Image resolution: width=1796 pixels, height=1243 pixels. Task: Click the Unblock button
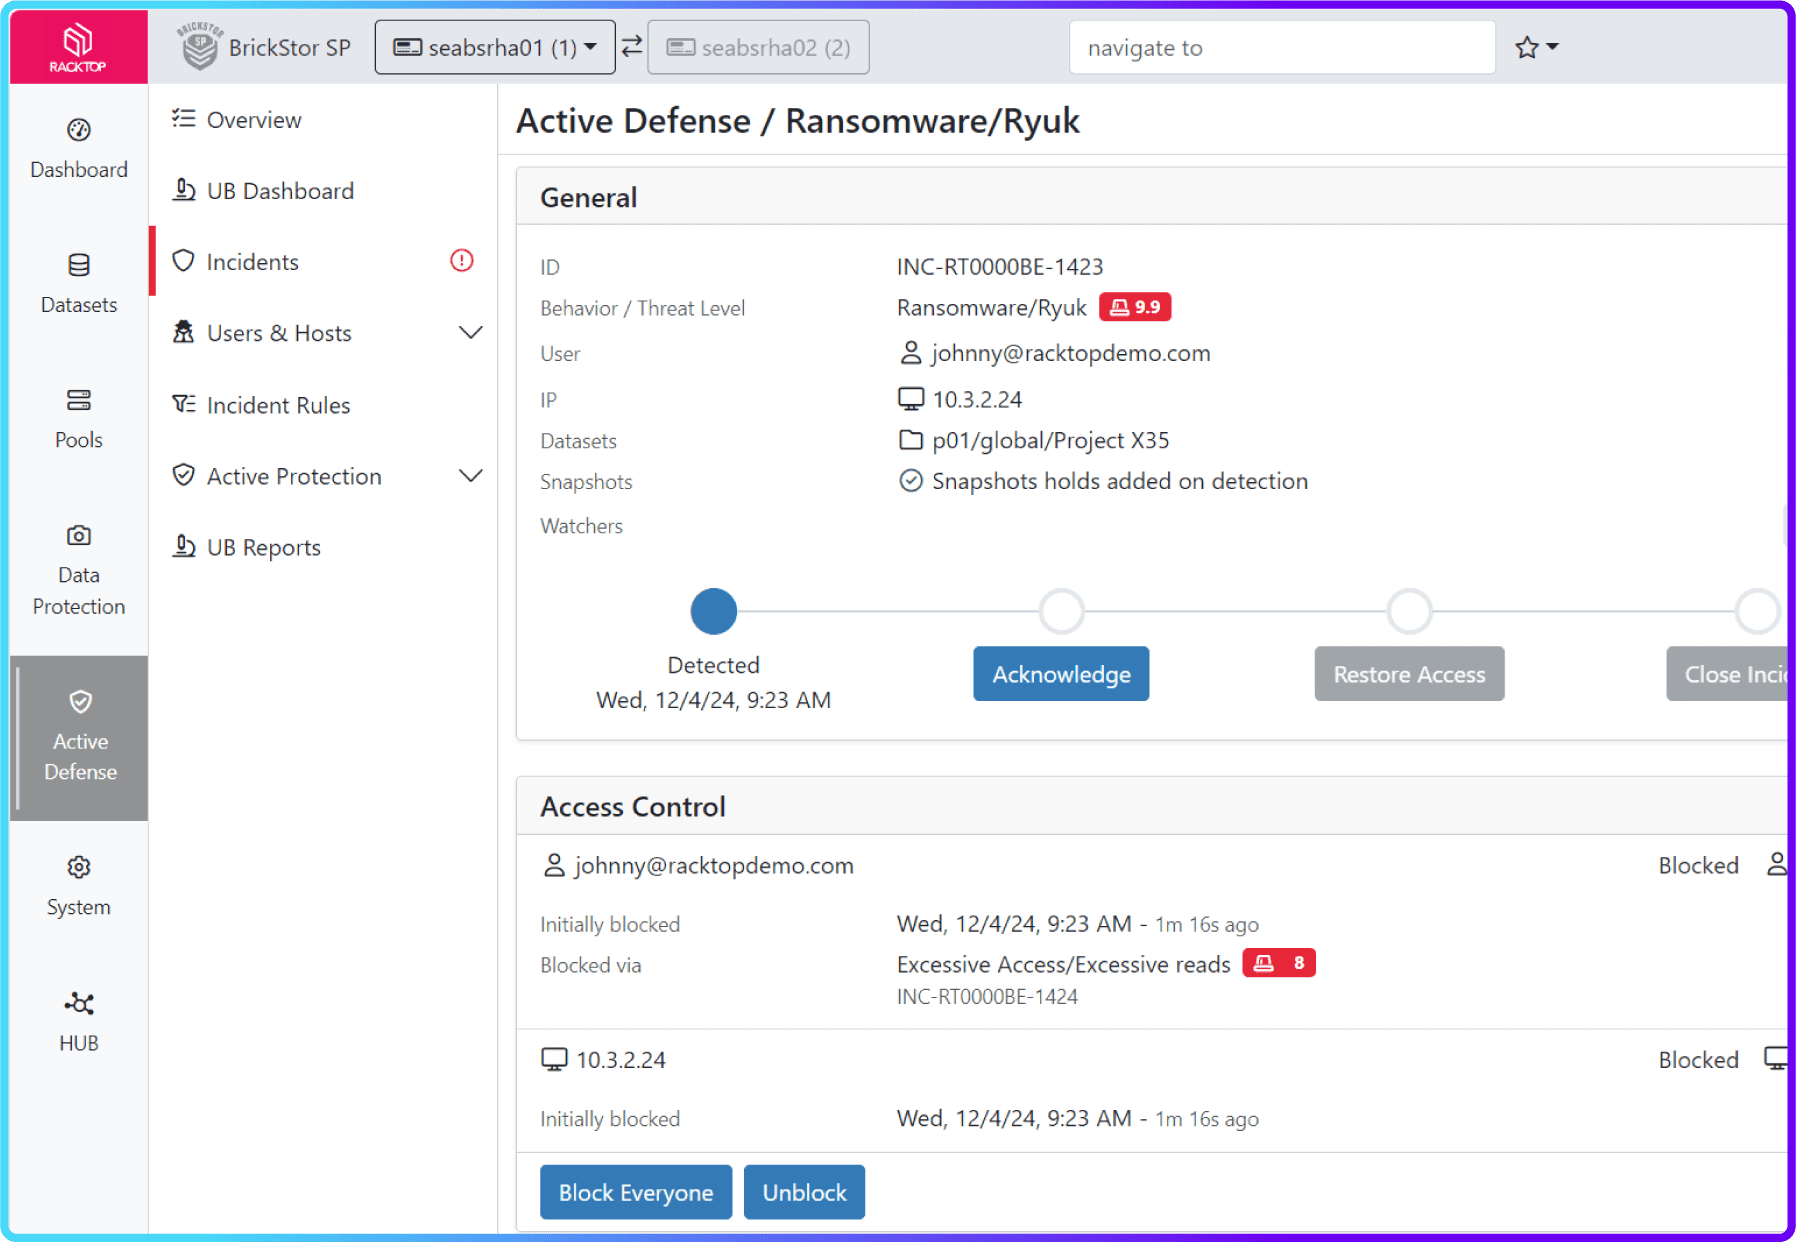[x=804, y=1192]
